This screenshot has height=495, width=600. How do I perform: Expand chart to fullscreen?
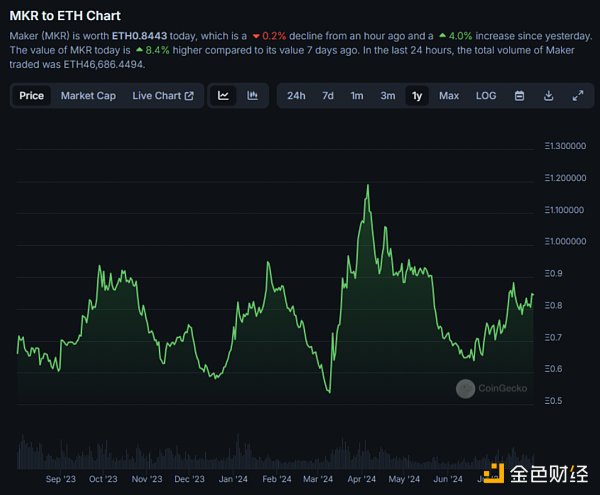click(x=578, y=96)
